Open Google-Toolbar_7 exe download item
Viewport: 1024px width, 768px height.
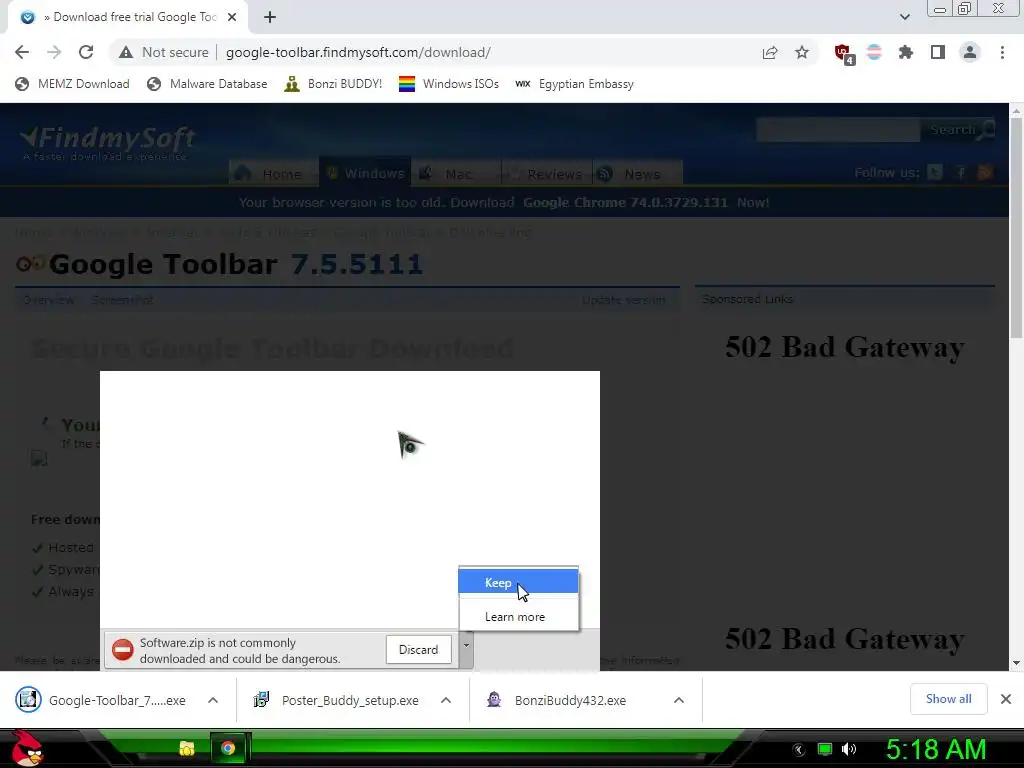coord(101,700)
